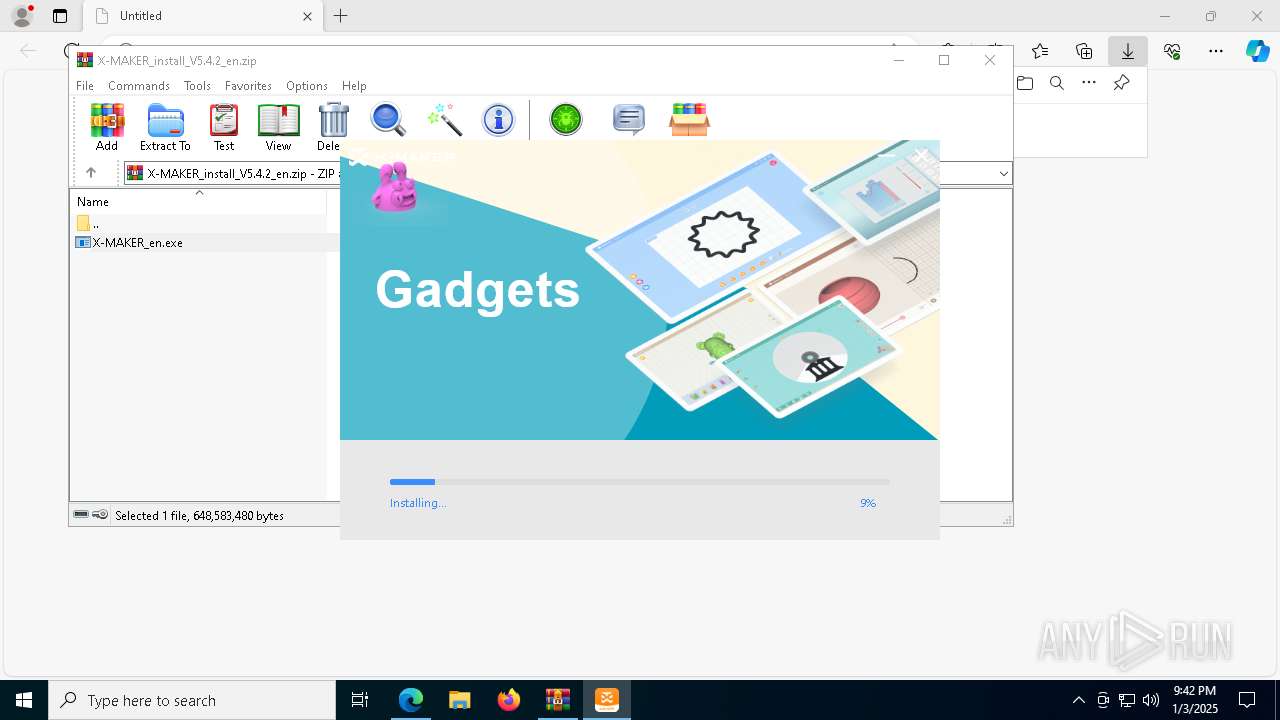The height and width of the screenshot is (720, 1280).
Task: Click the Find magnifier toolbar icon
Action: 388,120
